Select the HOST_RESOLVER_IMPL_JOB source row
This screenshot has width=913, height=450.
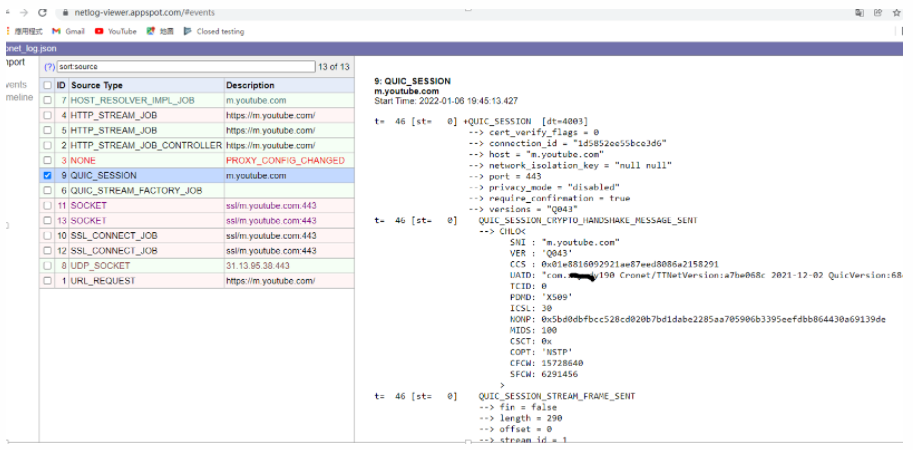(x=197, y=100)
